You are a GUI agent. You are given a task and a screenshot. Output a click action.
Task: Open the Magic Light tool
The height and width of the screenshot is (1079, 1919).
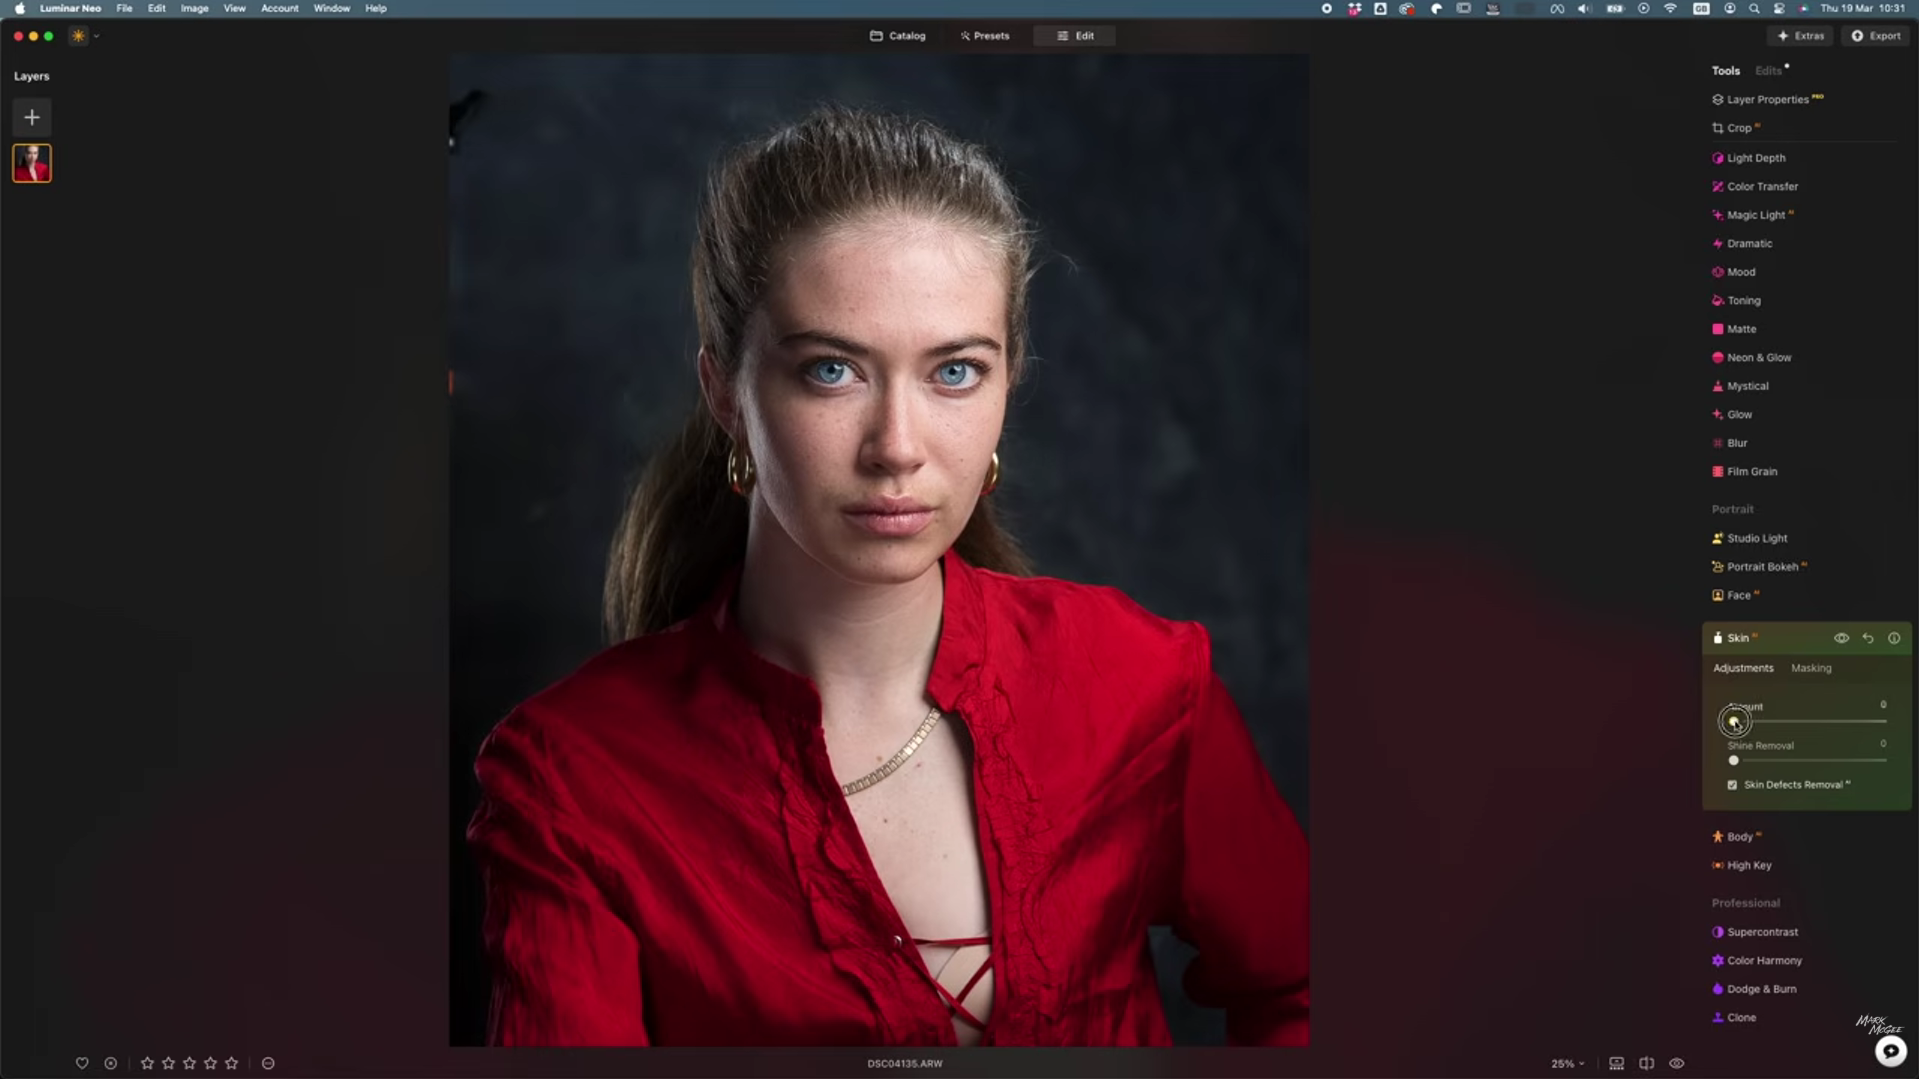point(1755,215)
